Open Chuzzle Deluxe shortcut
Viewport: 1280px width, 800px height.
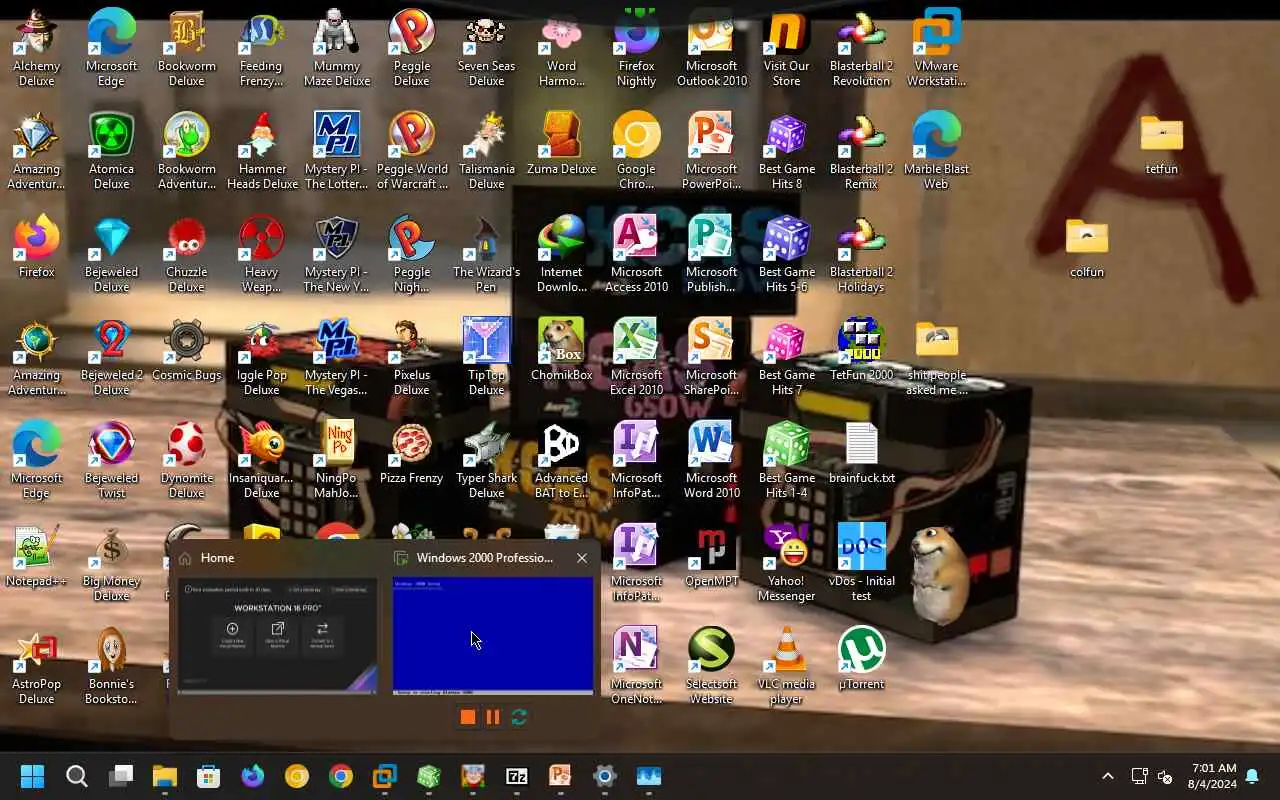[186, 254]
